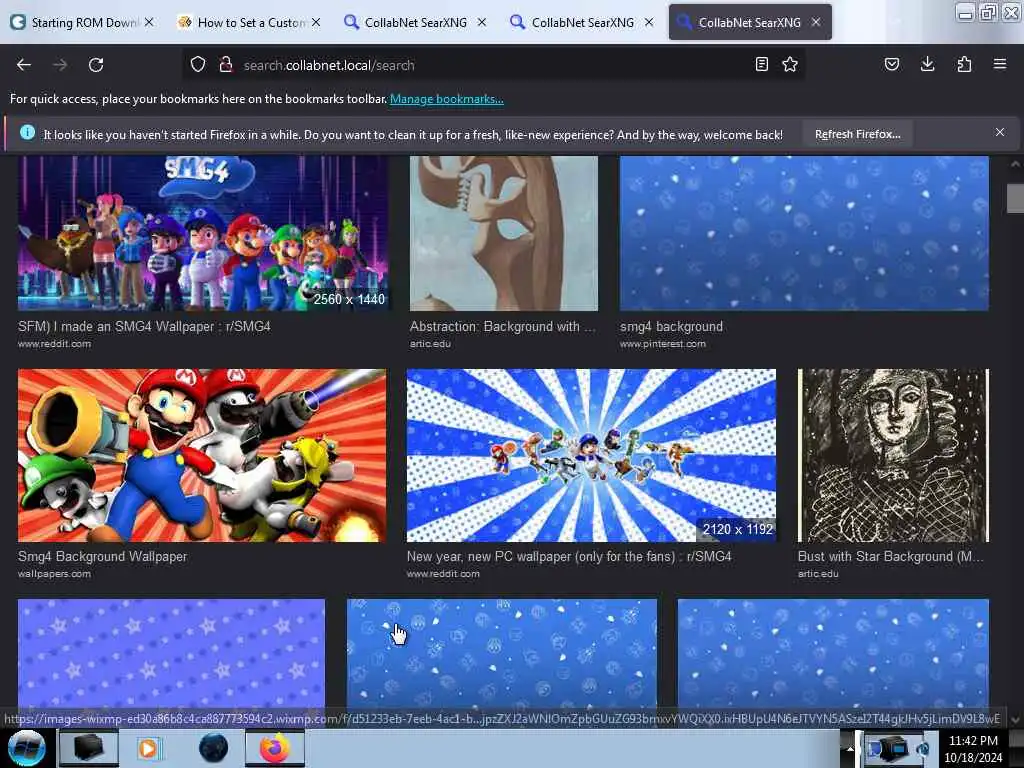Switch to the second CollabNet SearXNG tab
This screenshot has height=768, width=1024.
tap(583, 22)
